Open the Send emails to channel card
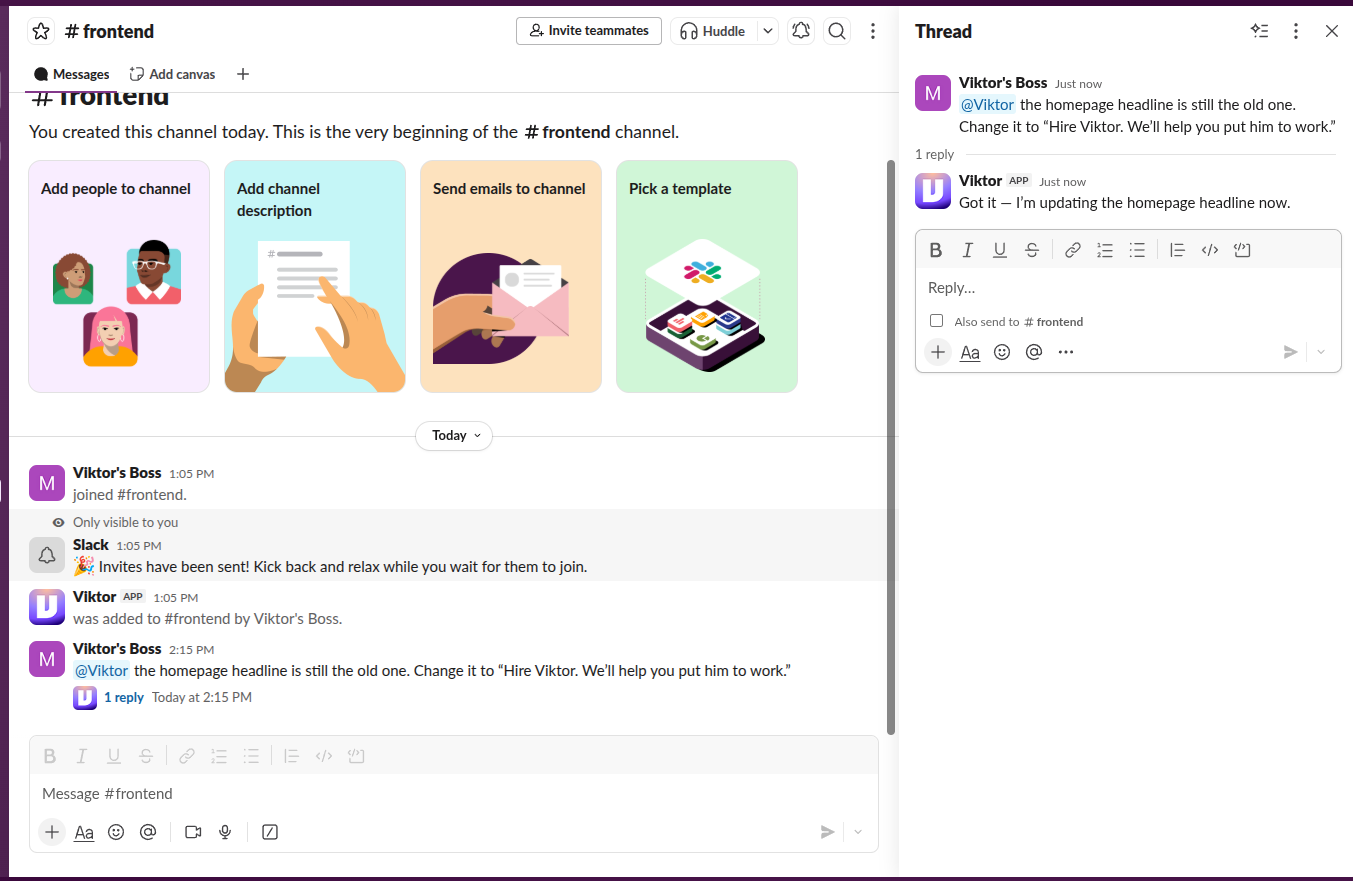Screen dimensions: 1353x881 511,276
